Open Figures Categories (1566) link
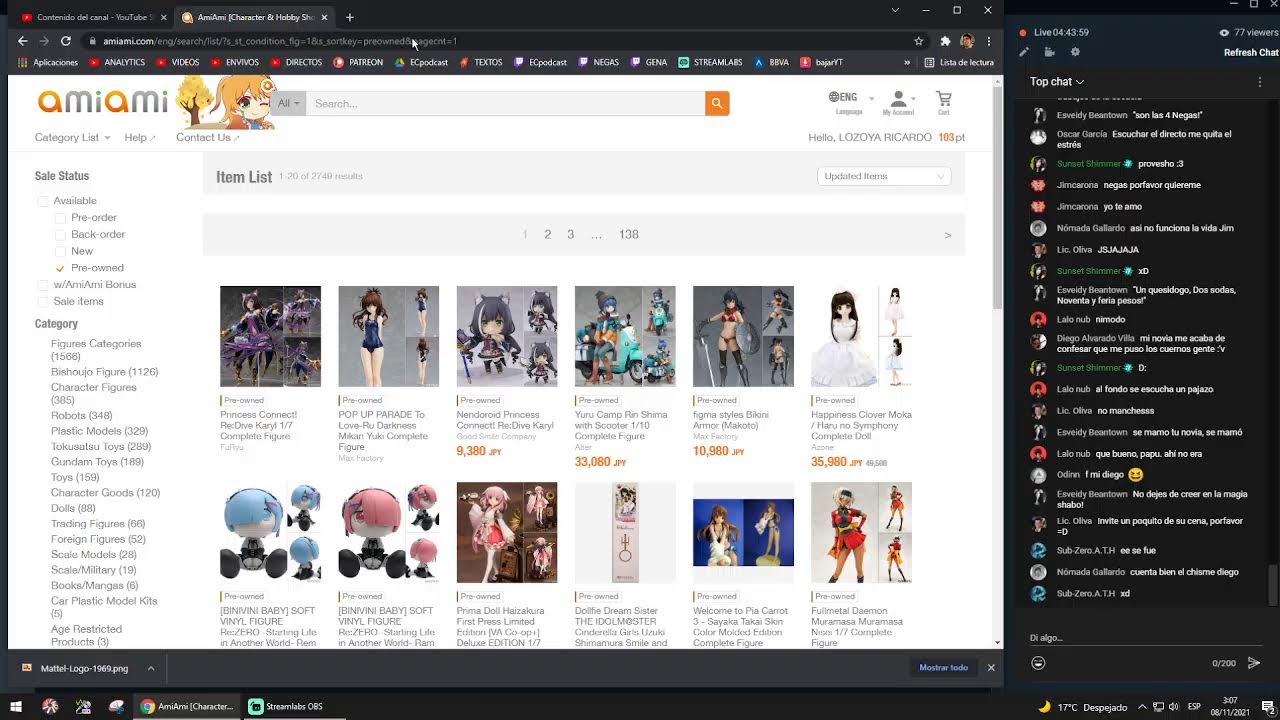The height and width of the screenshot is (720, 1280). (x=96, y=350)
